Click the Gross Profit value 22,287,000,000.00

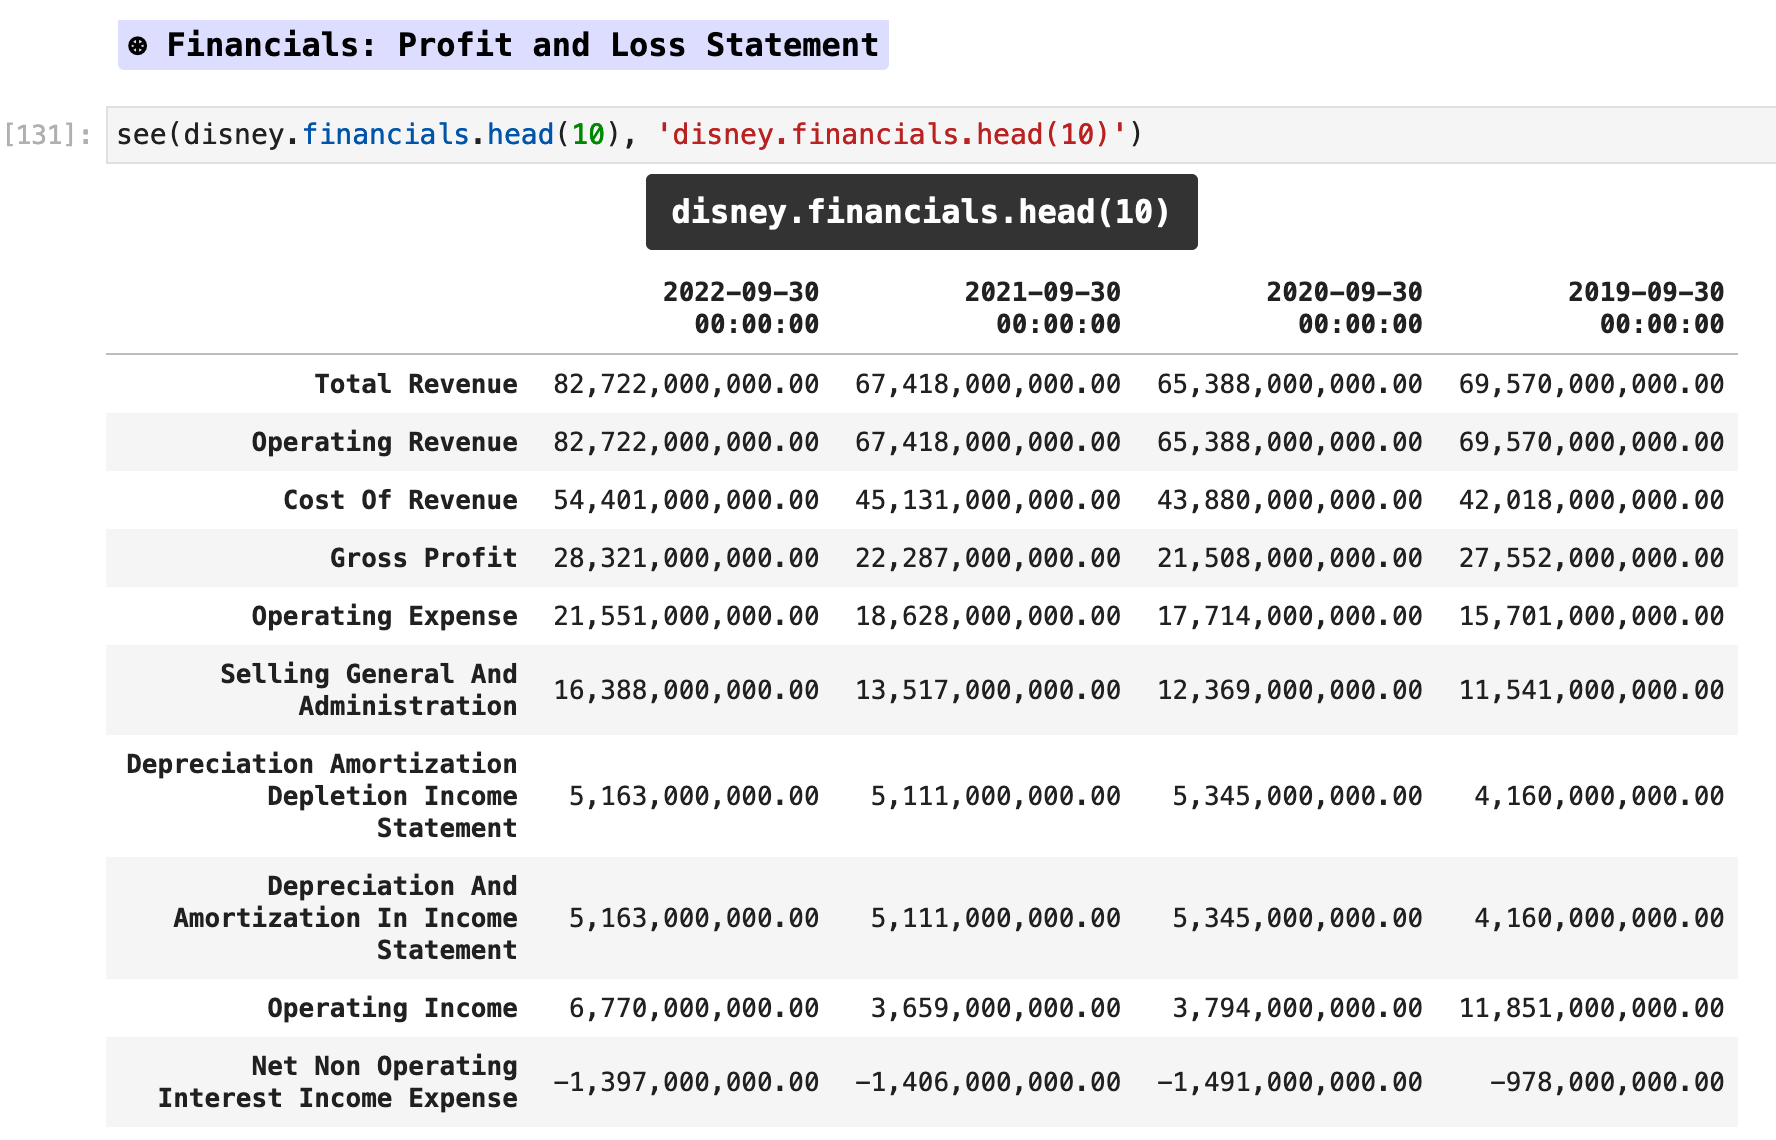tap(988, 558)
